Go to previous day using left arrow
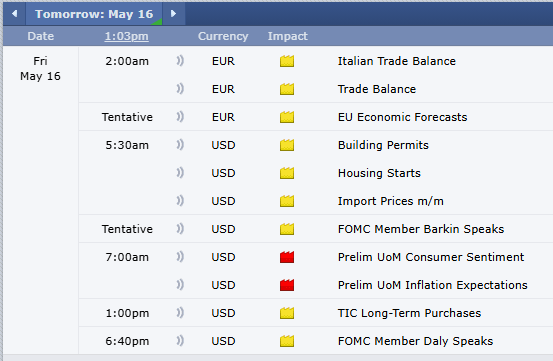553x361 pixels. [14, 14]
